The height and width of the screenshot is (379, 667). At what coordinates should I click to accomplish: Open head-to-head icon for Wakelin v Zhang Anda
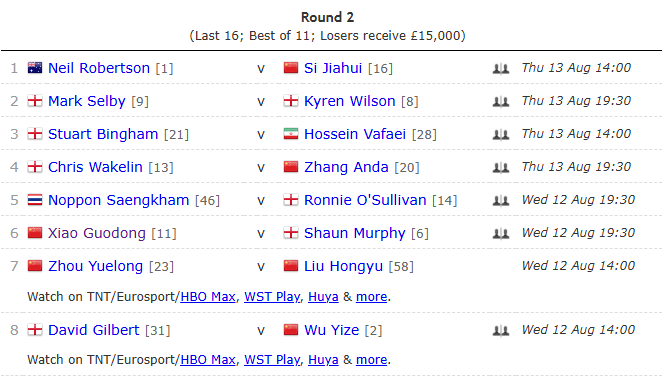(x=501, y=167)
